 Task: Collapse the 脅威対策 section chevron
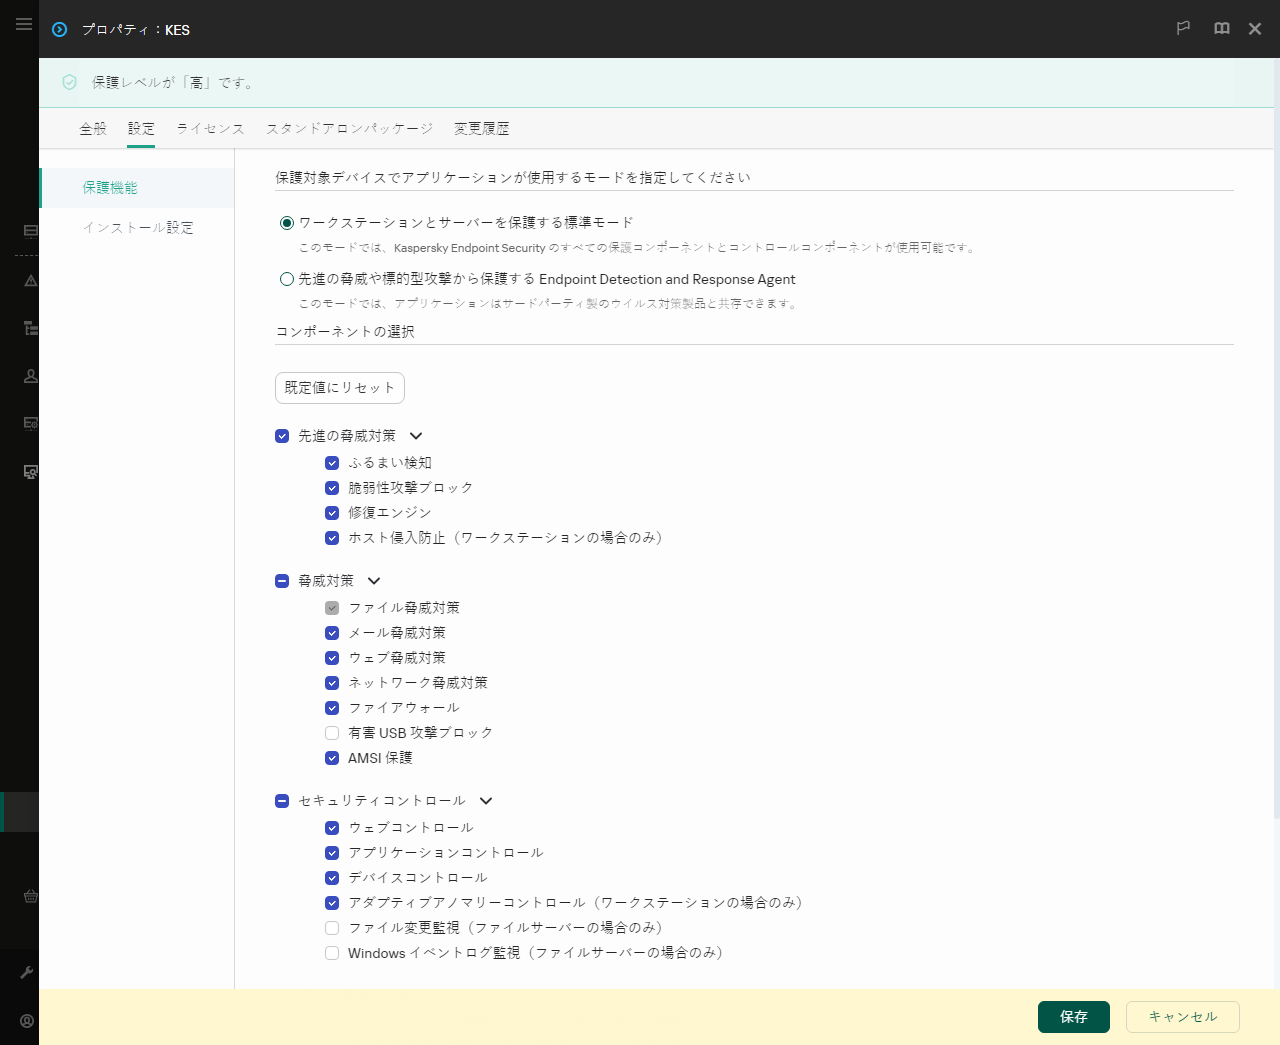(374, 581)
